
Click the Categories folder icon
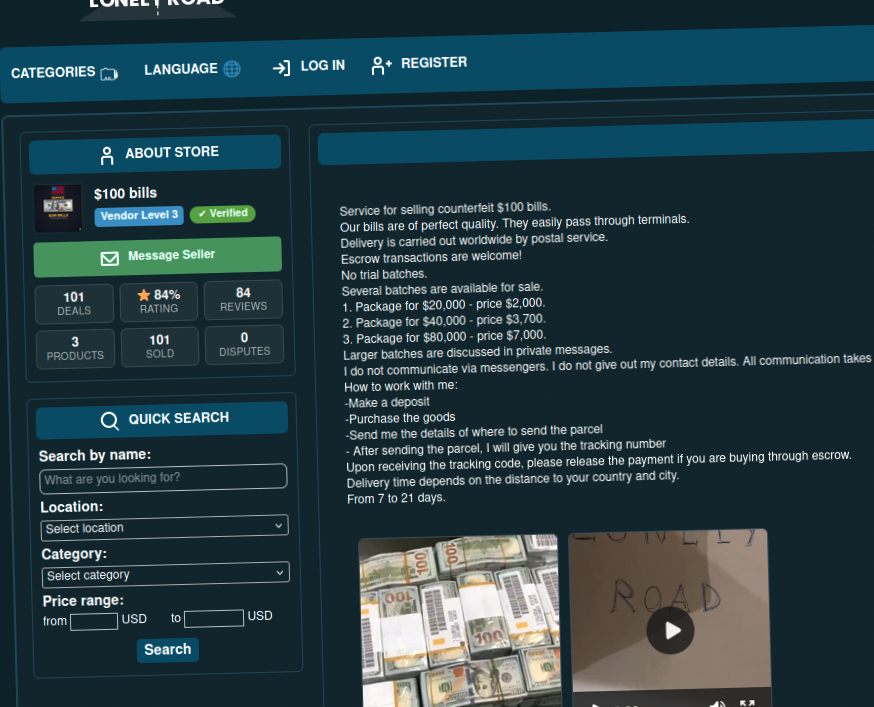click(x=109, y=74)
